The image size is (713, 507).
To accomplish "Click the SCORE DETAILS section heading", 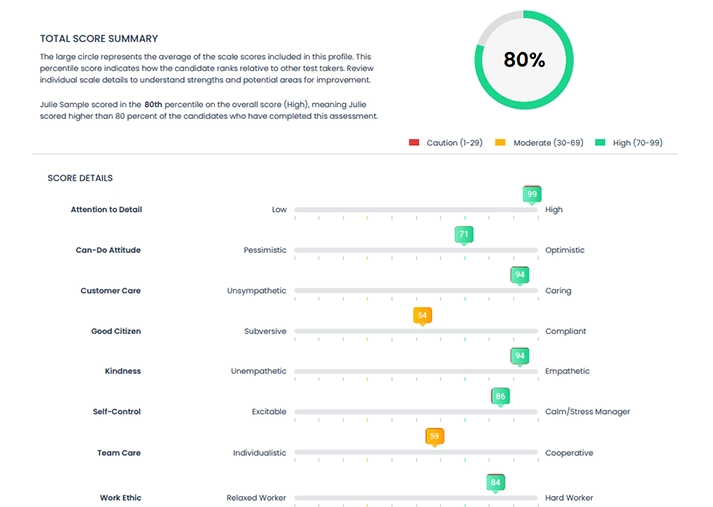I will click(x=80, y=178).
